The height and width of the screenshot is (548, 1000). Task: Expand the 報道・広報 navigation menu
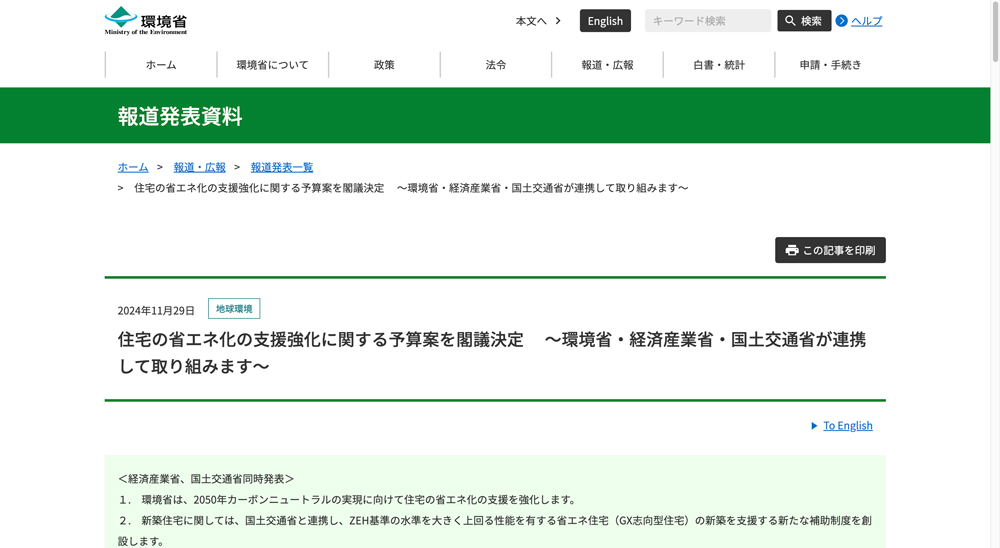point(607,65)
